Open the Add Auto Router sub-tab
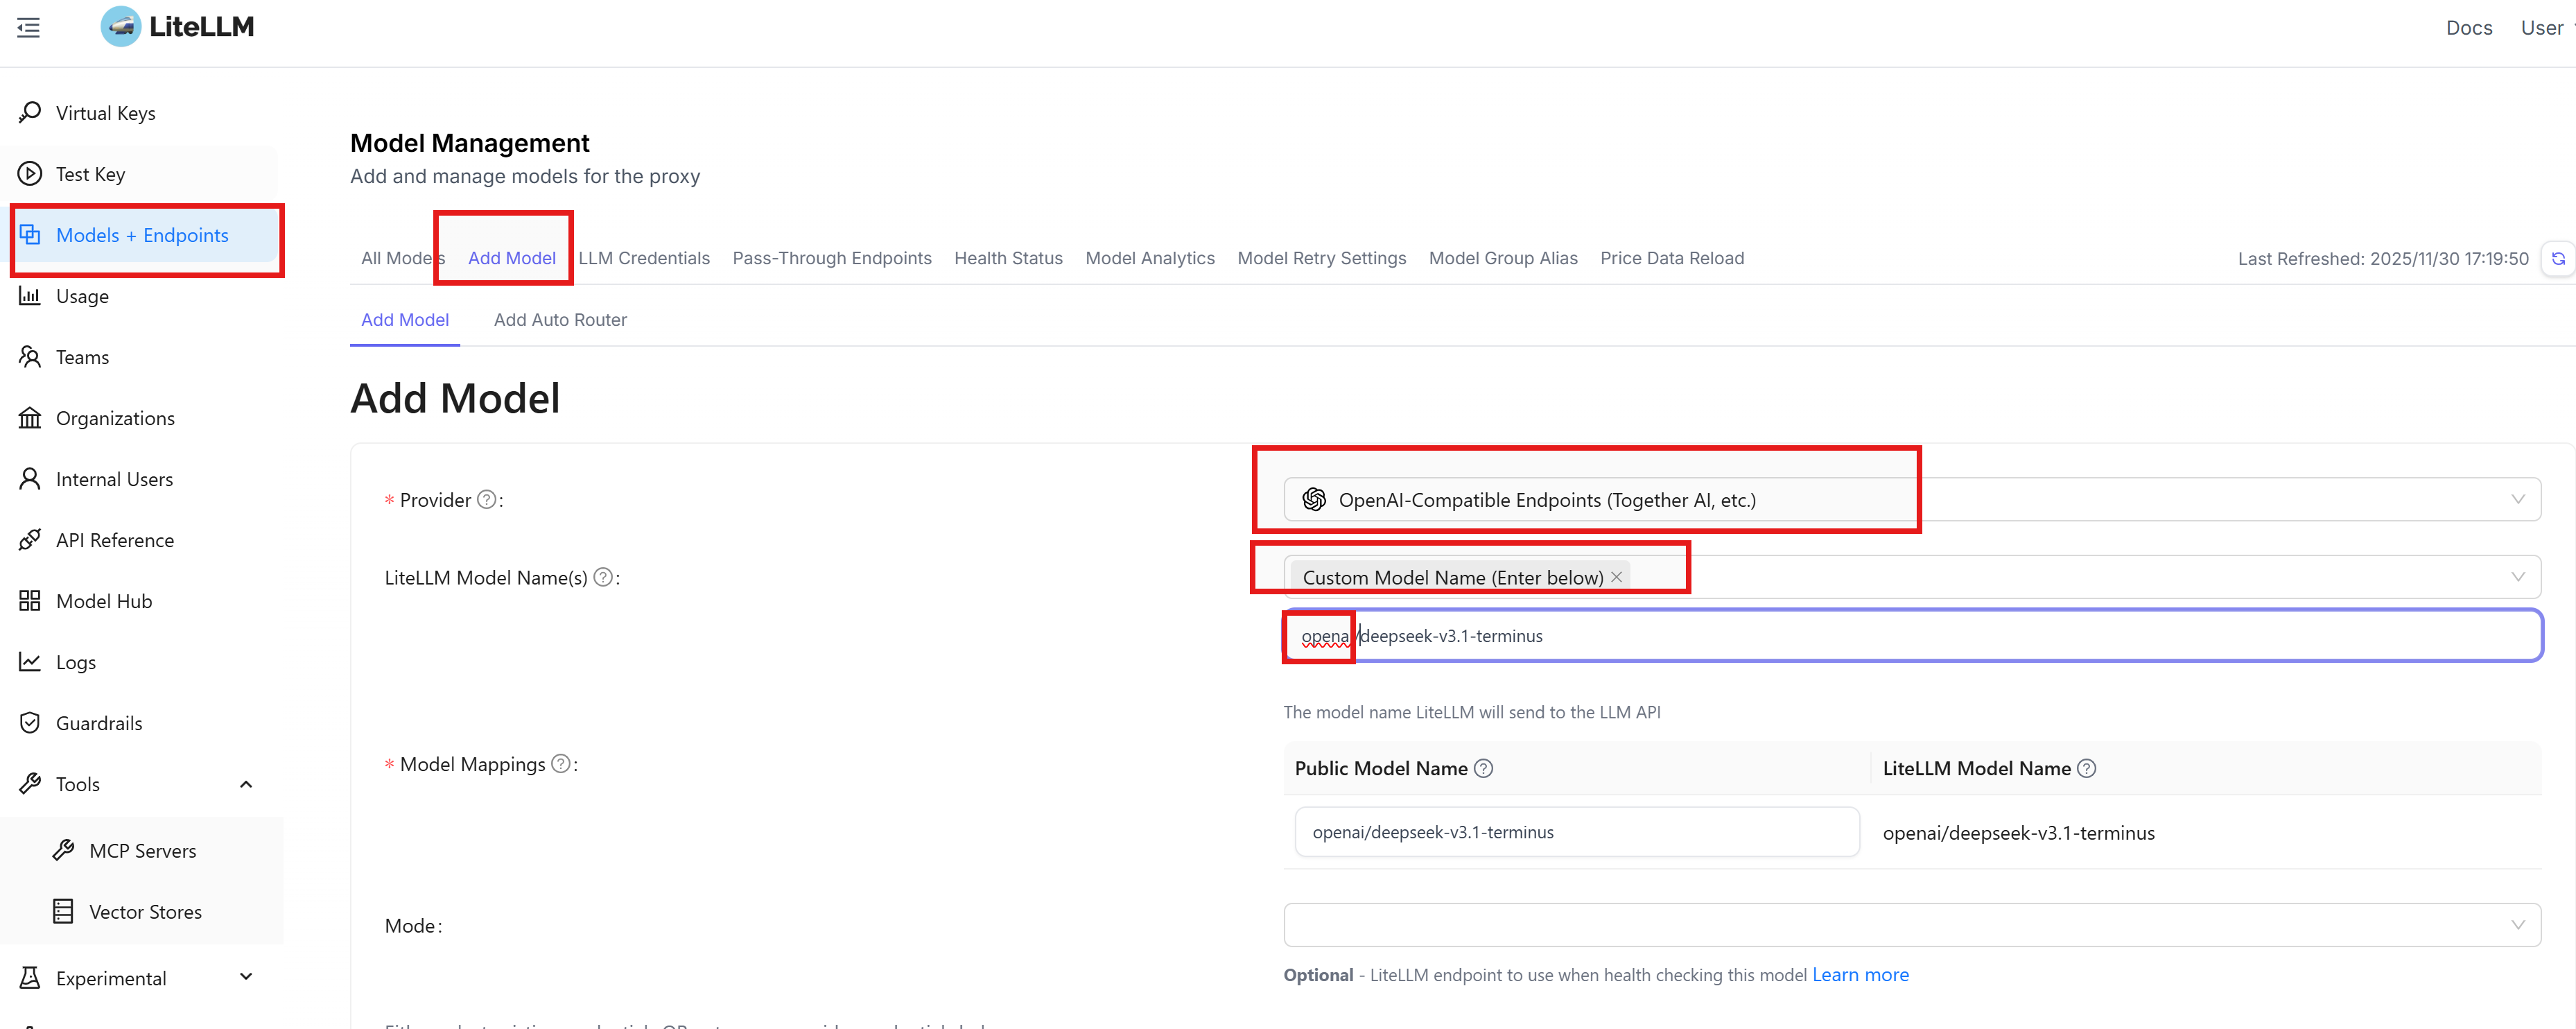 click(560, 320)
